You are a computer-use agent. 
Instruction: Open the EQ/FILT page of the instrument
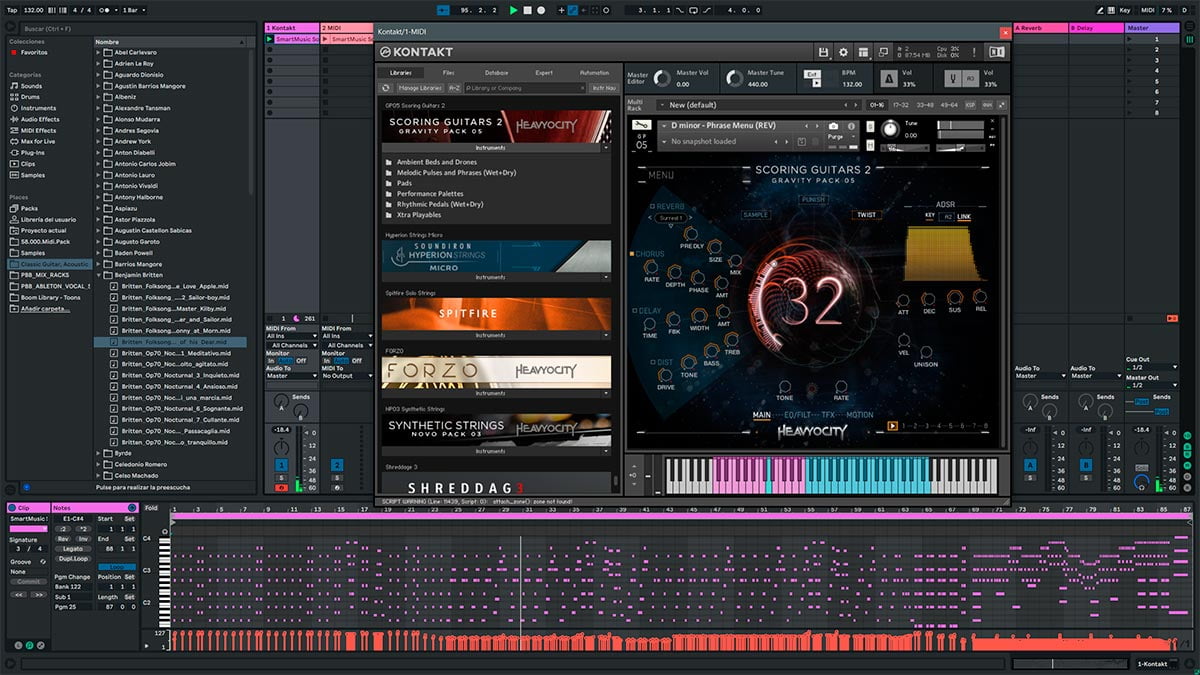(x=795, y=415)
